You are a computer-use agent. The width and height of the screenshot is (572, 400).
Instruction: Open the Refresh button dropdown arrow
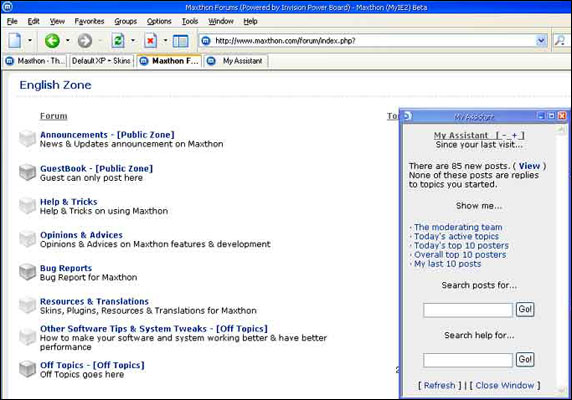click(133, 40)
